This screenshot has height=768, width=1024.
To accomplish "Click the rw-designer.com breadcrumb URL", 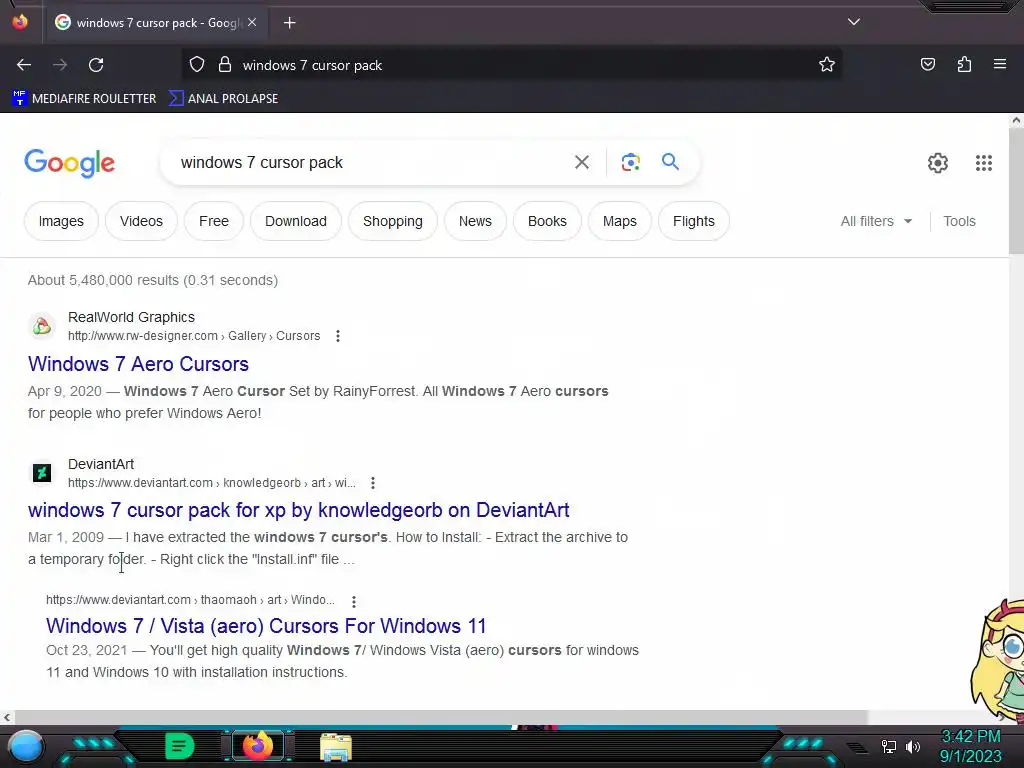I will [194, 336].
